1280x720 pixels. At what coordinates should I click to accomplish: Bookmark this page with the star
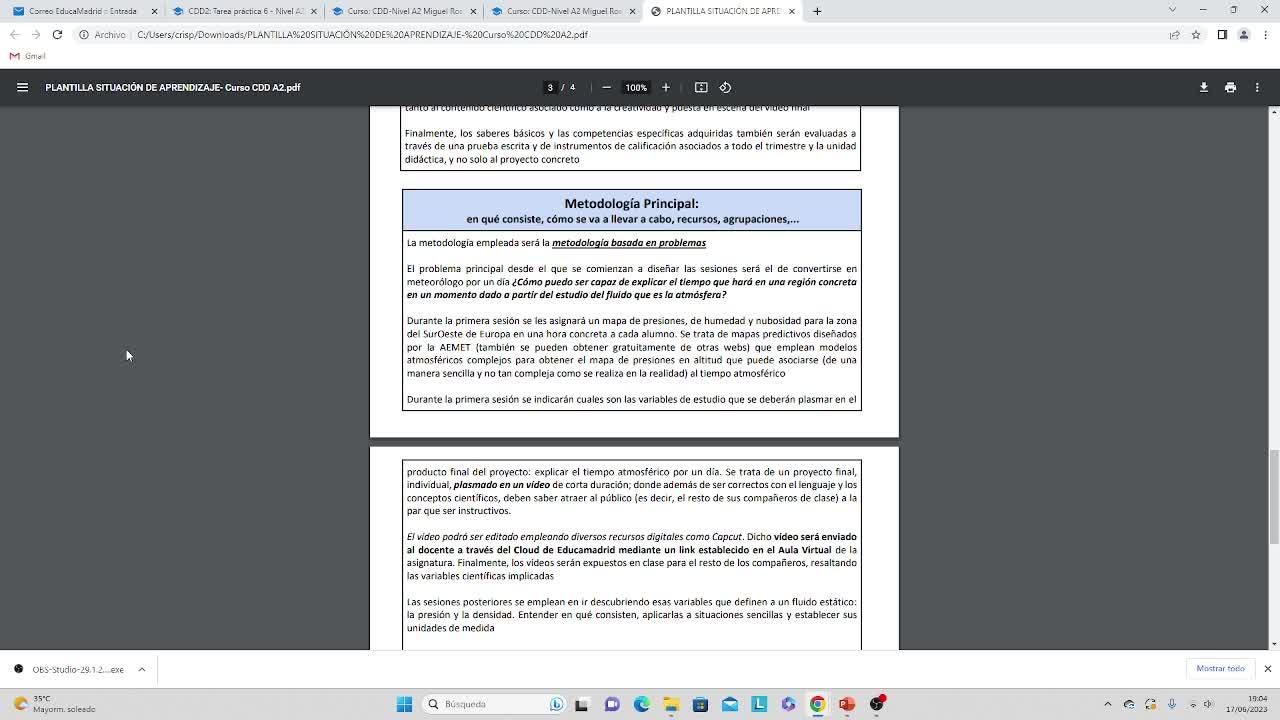pos(1195,34)
